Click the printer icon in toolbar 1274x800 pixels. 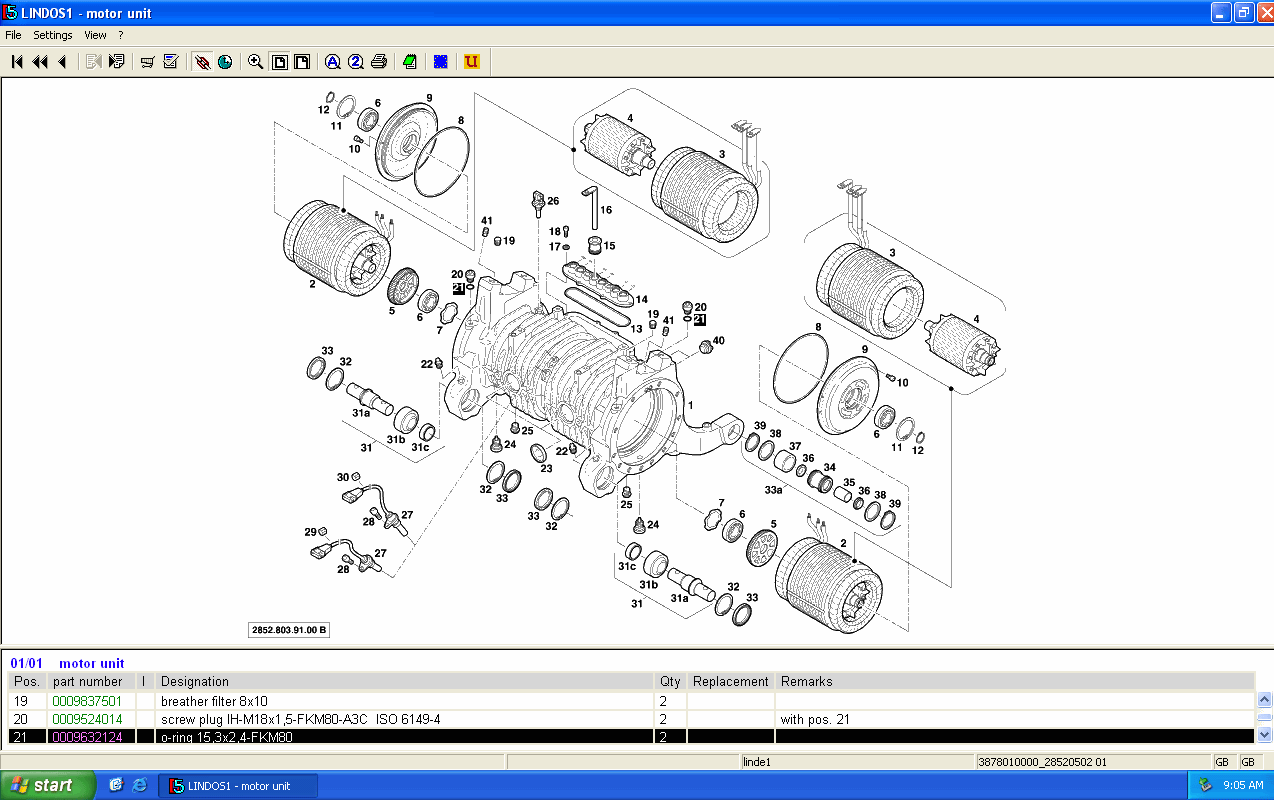[379, 62]
